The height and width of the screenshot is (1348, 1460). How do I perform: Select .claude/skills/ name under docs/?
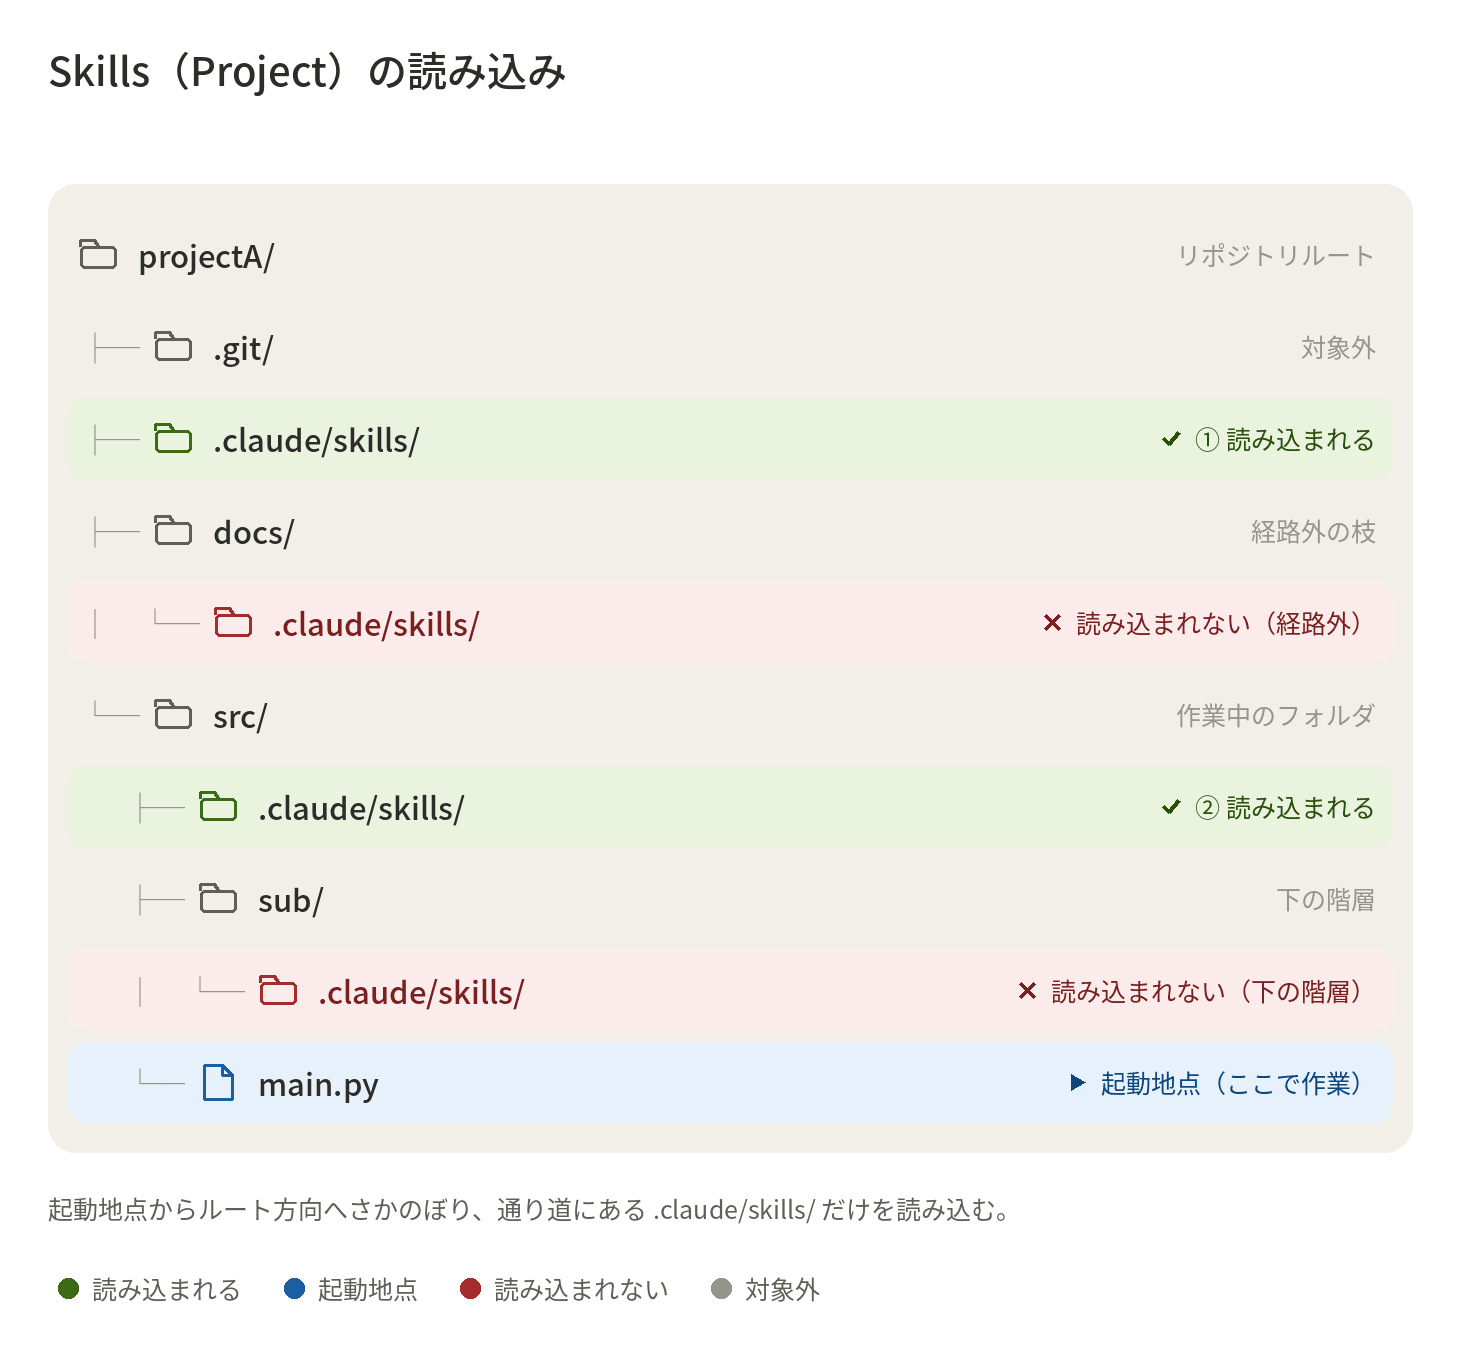tap(376, 624)
